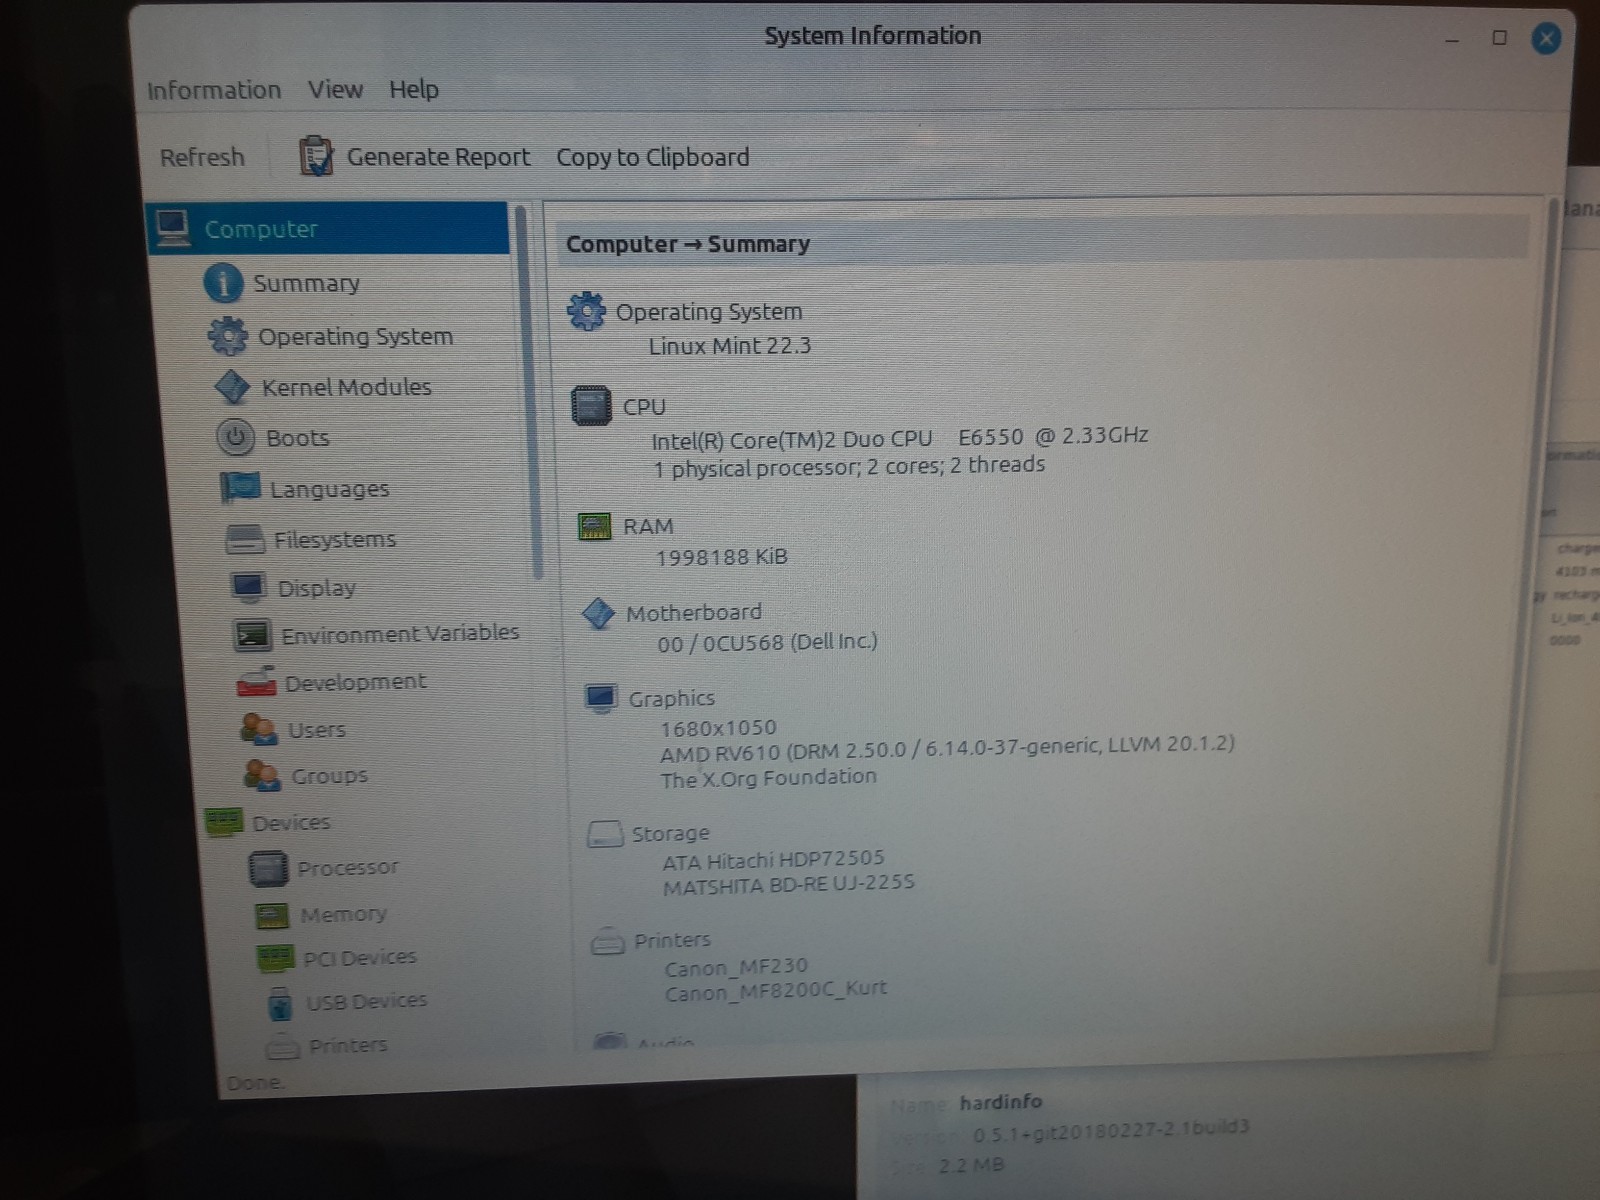The width and height of the screenshot is (1600, 1200).
Task: Click the Computer → Summary header
Action: point(688,244)
